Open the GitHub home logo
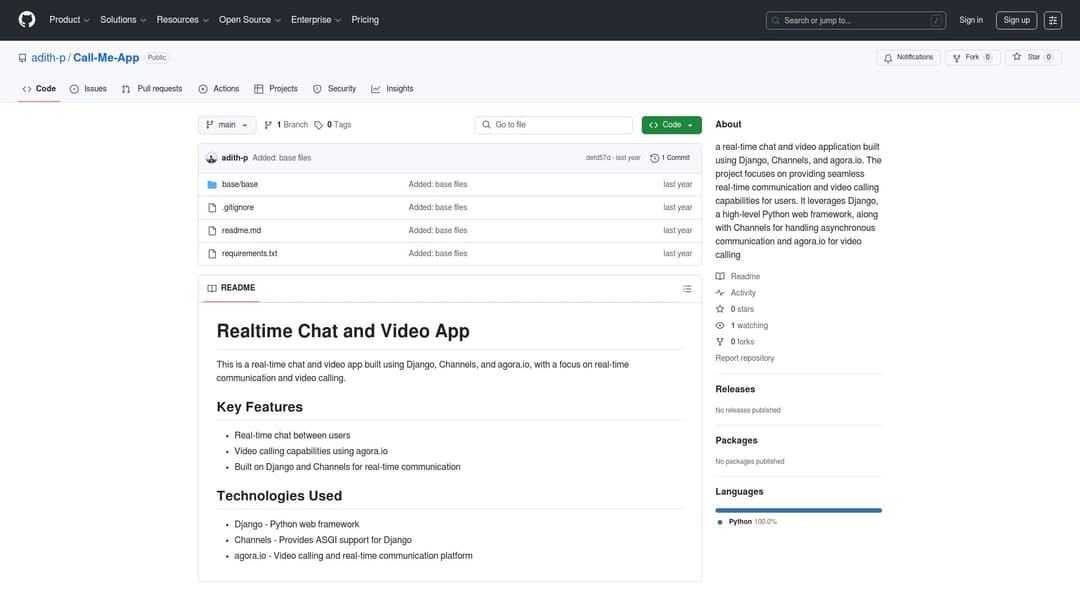The height and width of the screenshot is (608, 1080). coord(27,19)
